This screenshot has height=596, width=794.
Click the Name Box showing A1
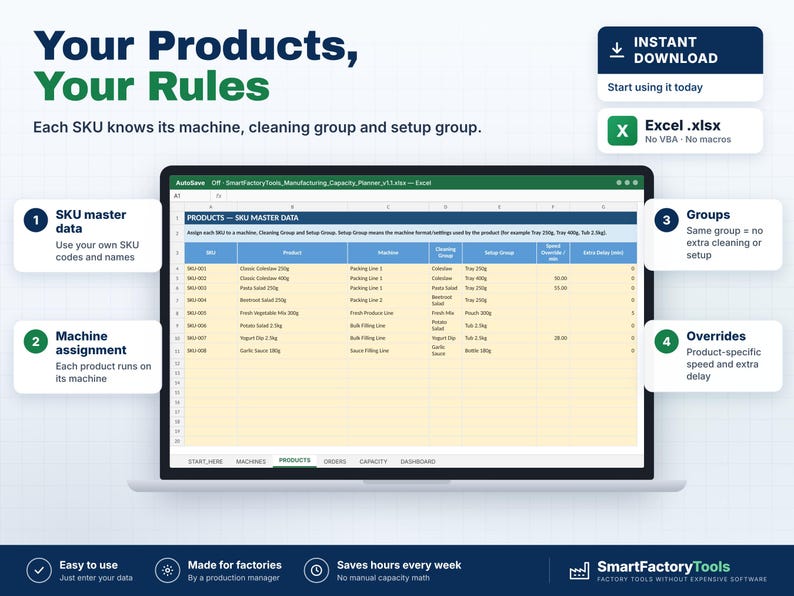click(191, 196)
